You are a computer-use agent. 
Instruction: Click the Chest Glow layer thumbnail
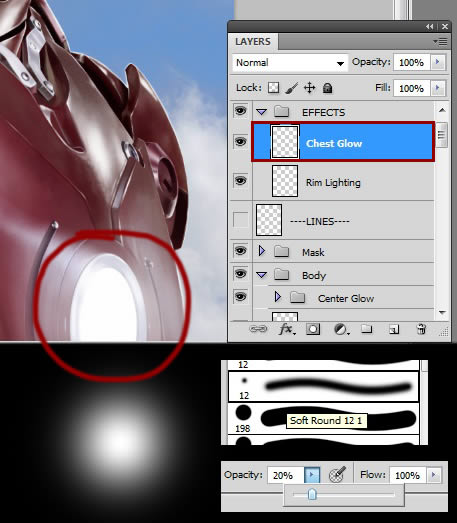tap(285, 142)
